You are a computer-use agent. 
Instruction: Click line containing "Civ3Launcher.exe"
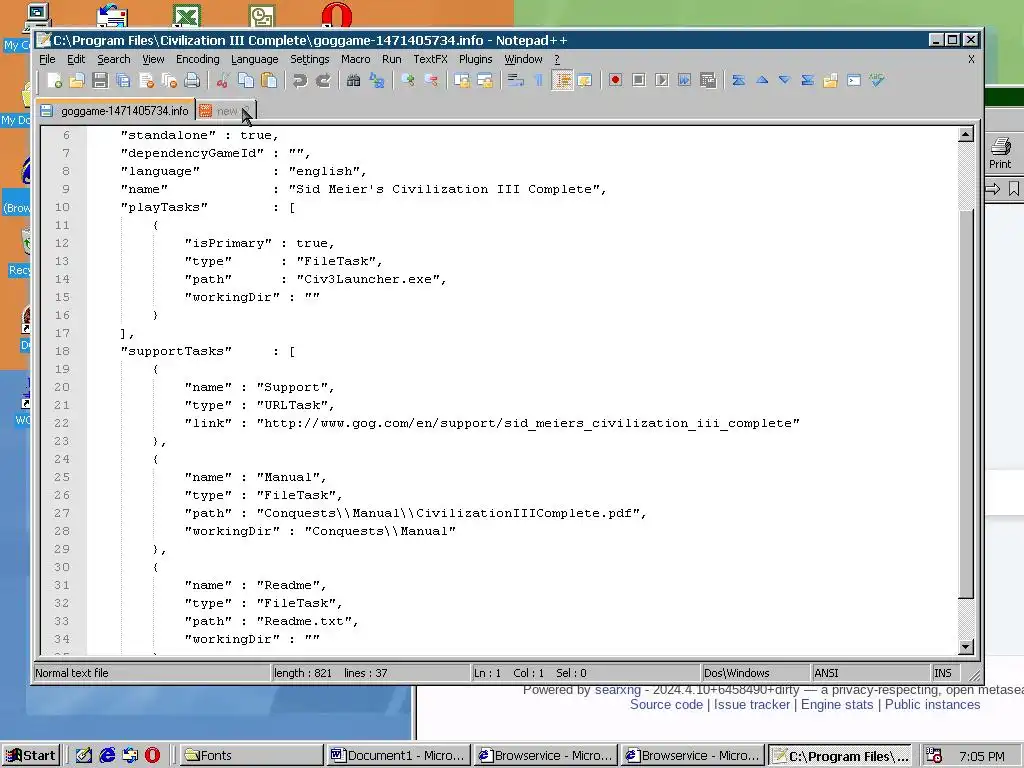point(315,280)
